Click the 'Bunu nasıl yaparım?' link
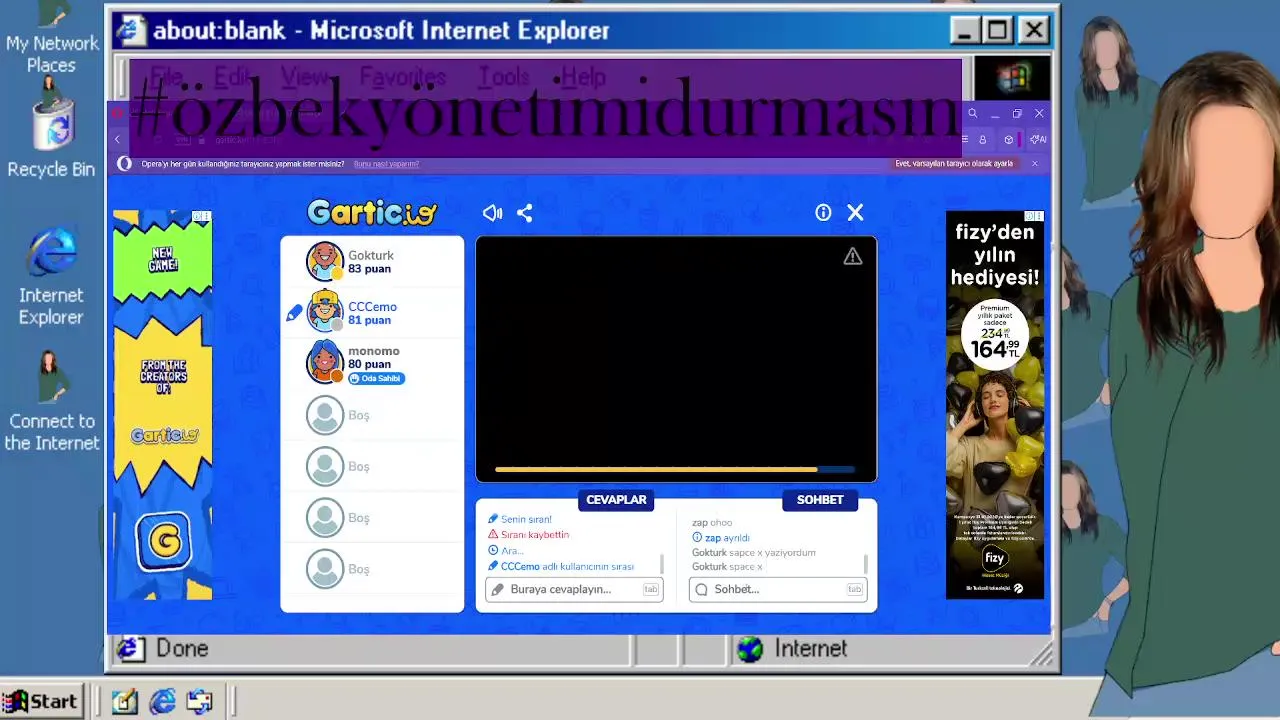This screenshot has height=720, width=1280. (386, 164)
